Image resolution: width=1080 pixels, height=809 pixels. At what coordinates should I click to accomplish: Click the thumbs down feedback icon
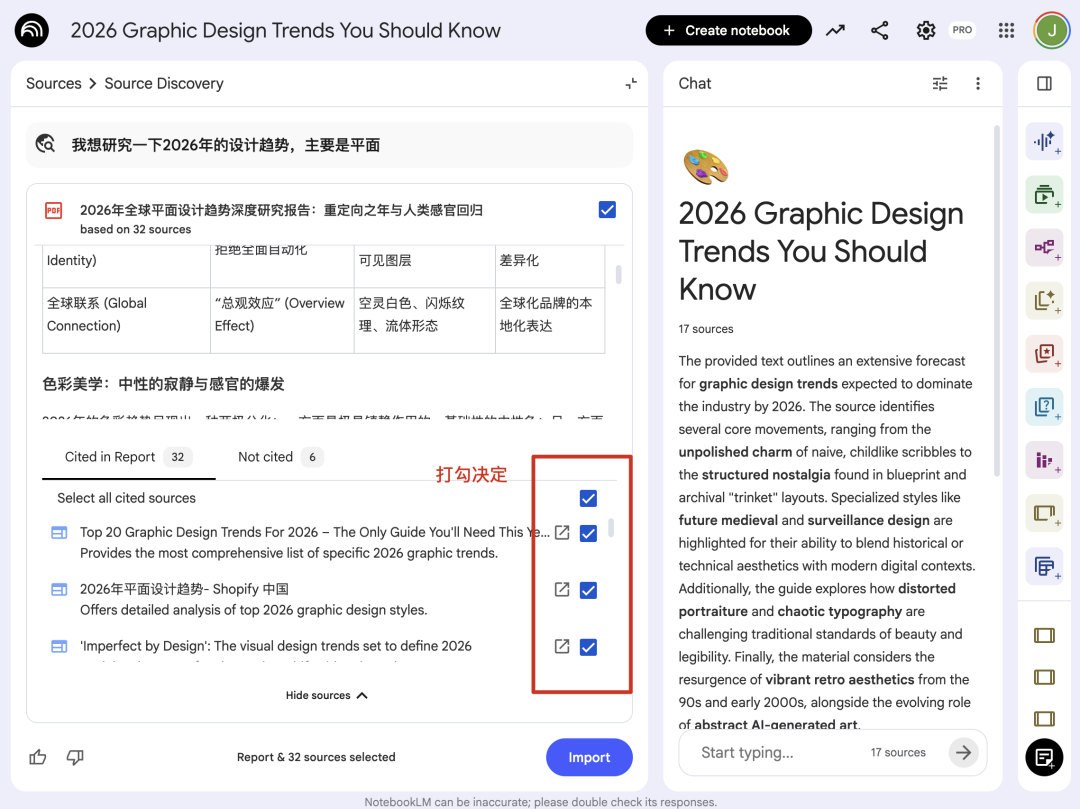75,757
